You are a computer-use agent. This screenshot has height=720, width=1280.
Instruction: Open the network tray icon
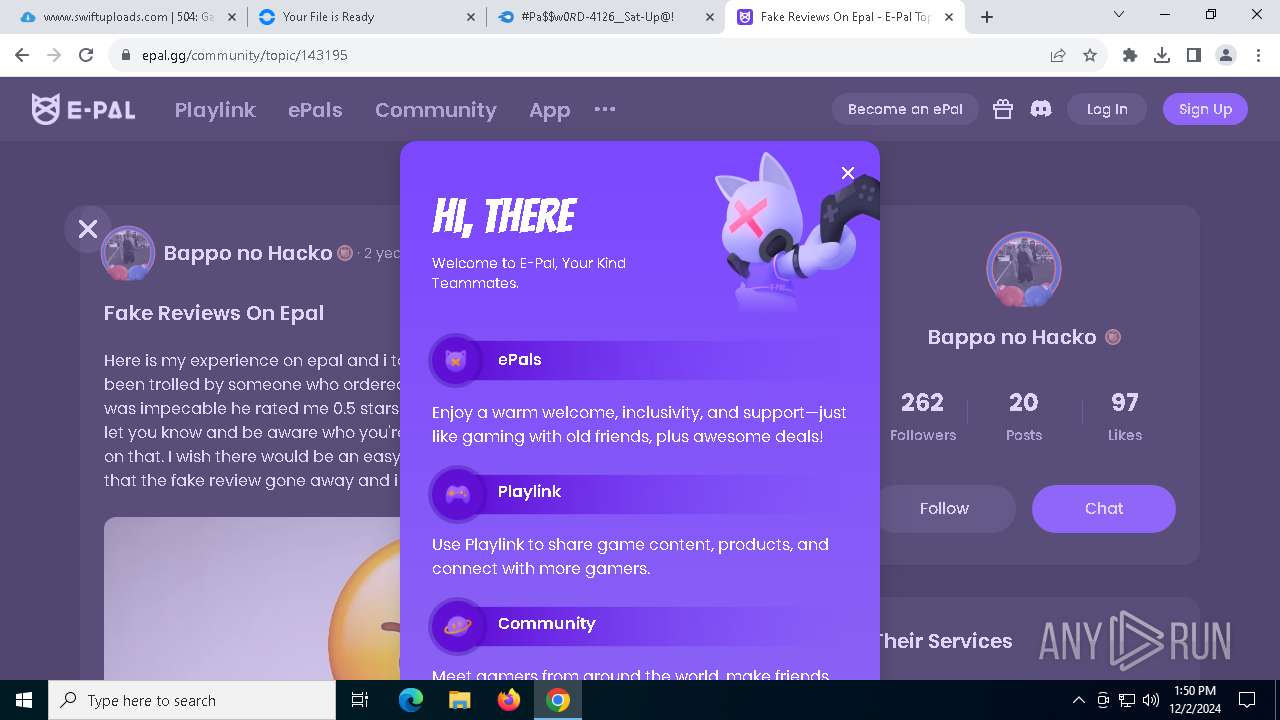pyautogui.click(x=1127, y=700)
